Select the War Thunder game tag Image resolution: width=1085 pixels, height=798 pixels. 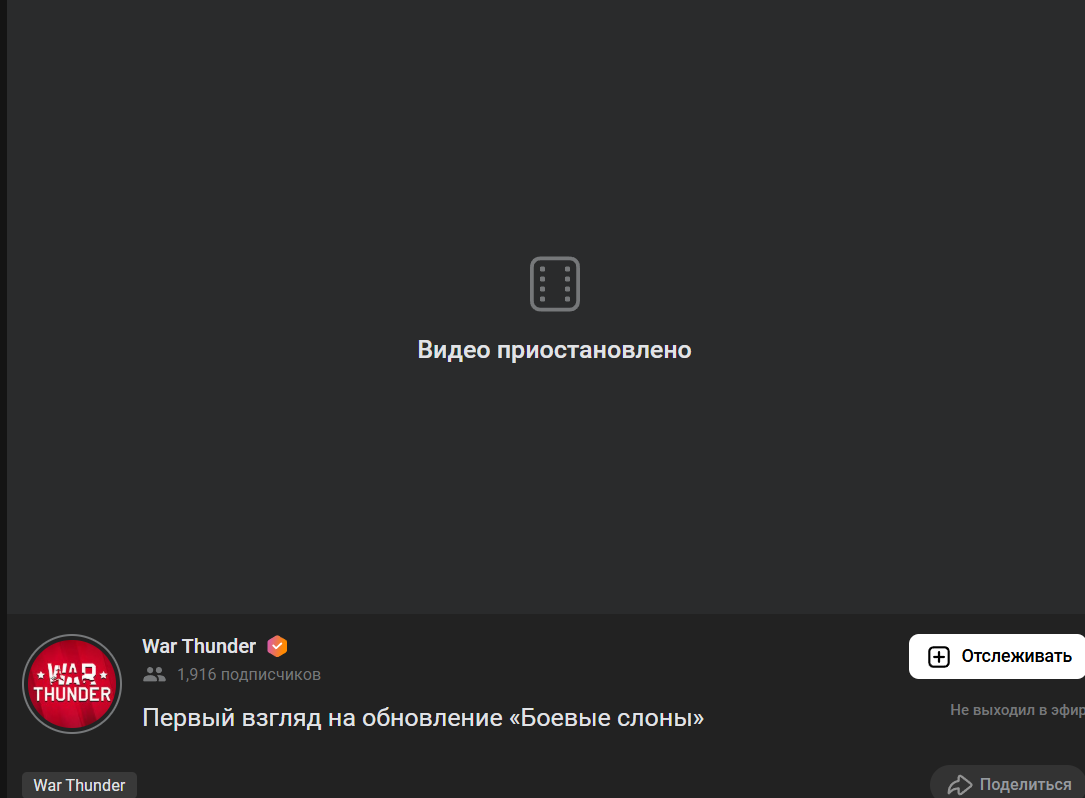click(80, 785)
